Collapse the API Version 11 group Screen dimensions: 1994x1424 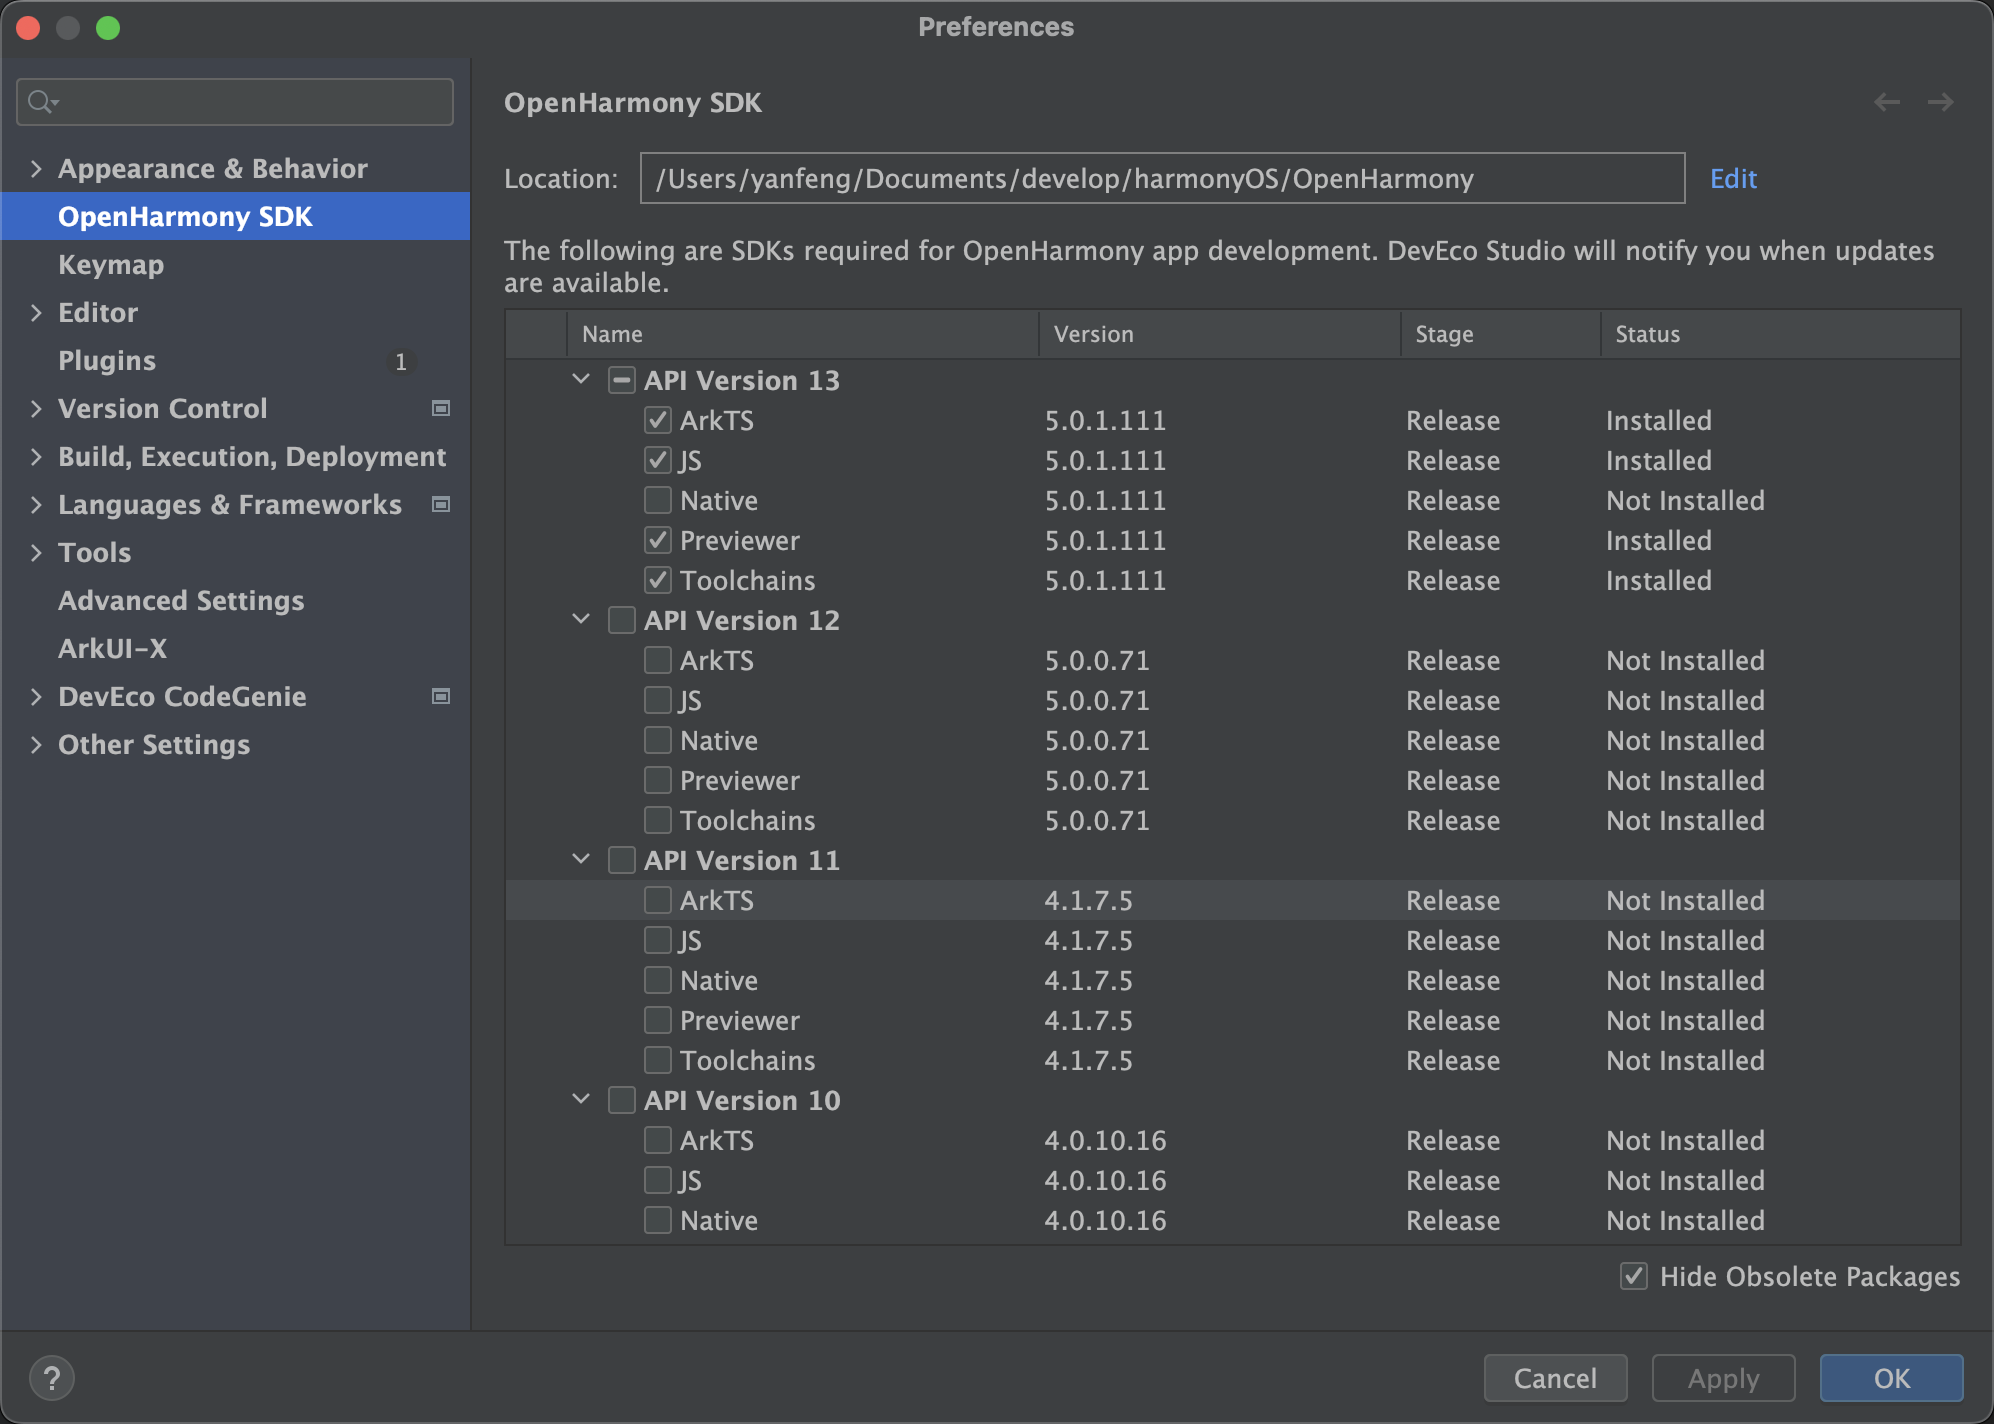pos(581,859)
